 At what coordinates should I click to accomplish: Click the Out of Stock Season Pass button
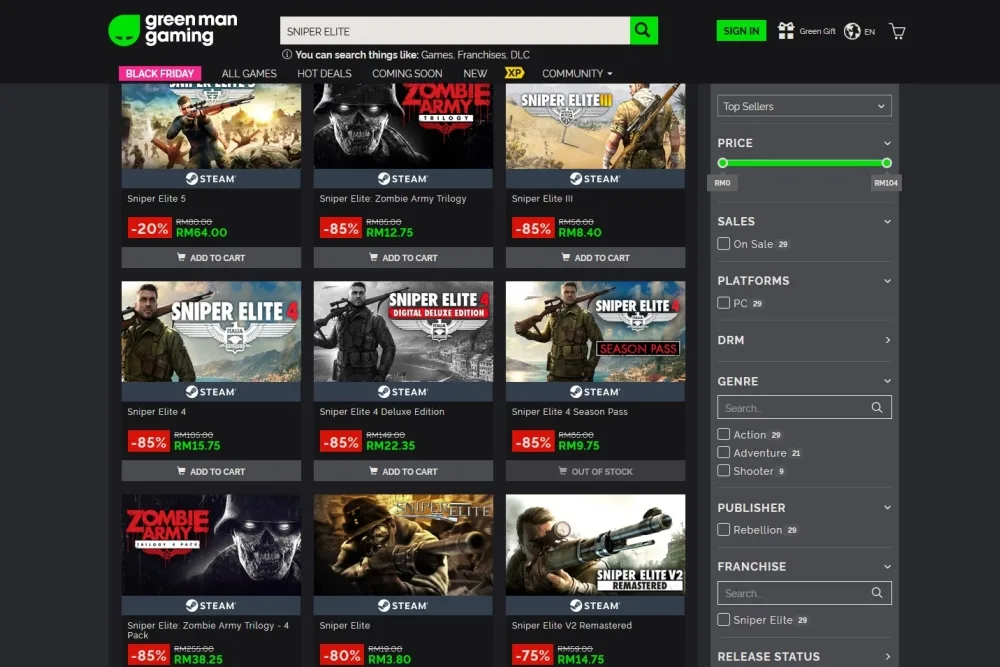[x=595, y=471]
